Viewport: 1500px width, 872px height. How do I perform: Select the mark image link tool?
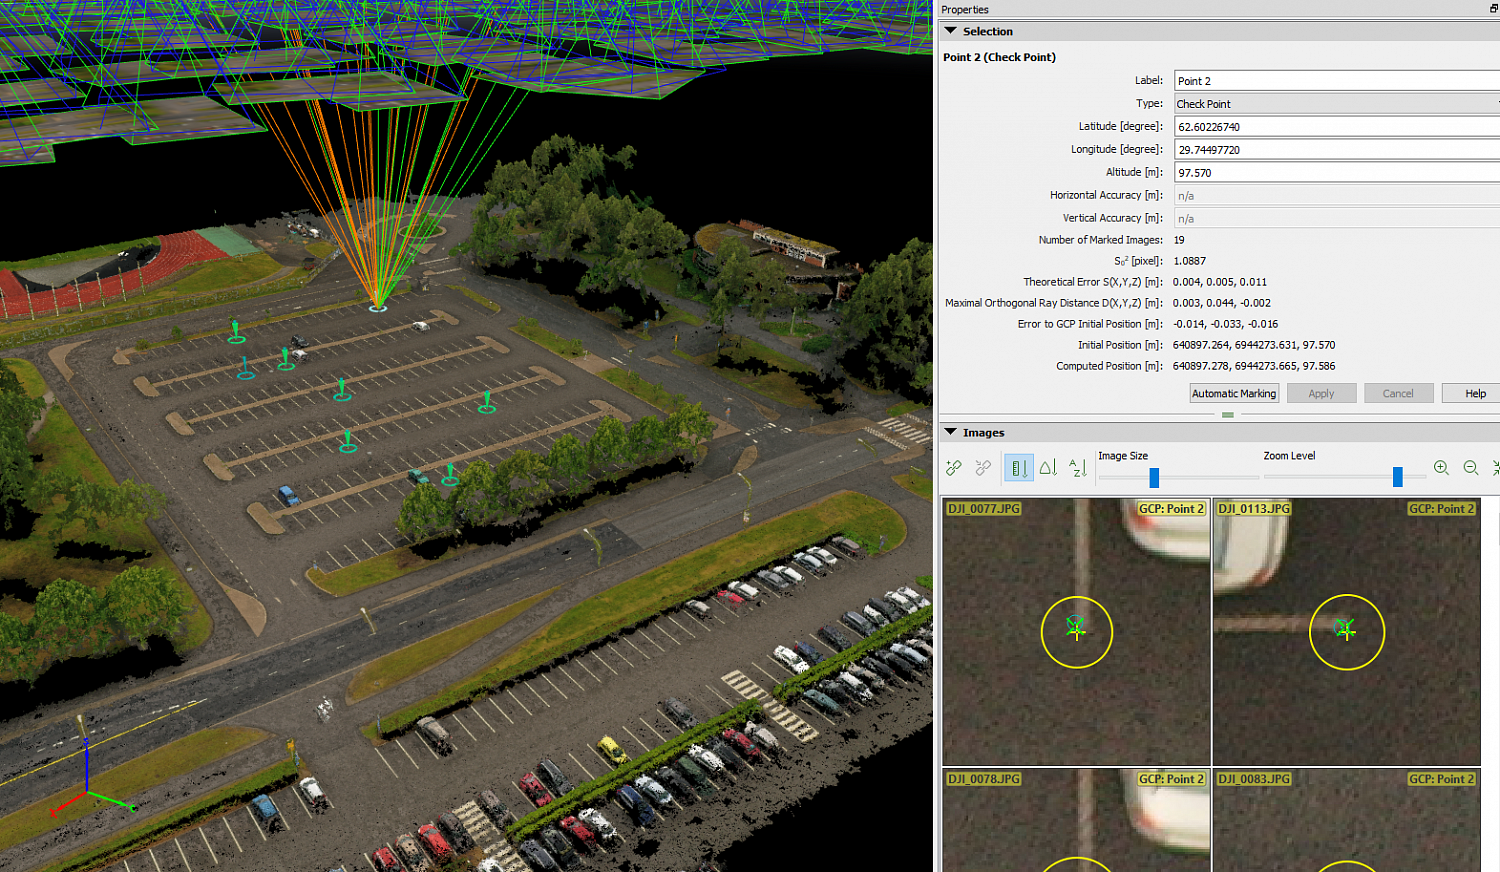click(x=953, y=467)
